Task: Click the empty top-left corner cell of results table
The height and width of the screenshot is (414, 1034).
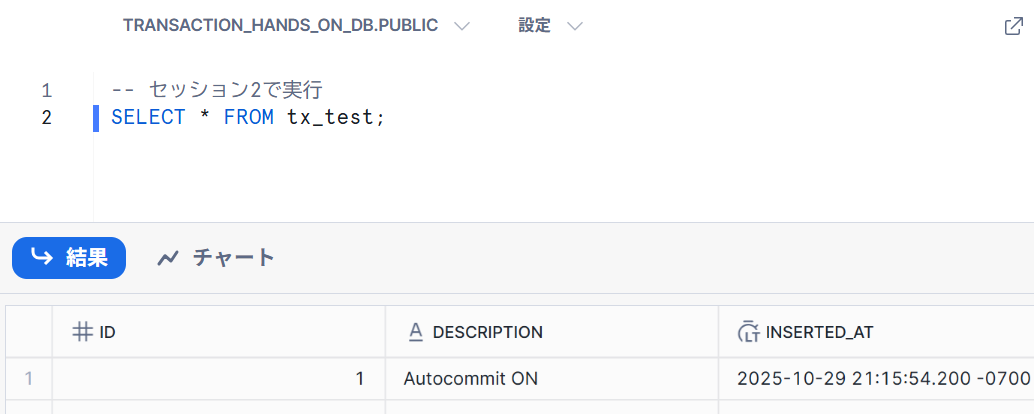Action: pyautogui.click(x=29, y=332)
